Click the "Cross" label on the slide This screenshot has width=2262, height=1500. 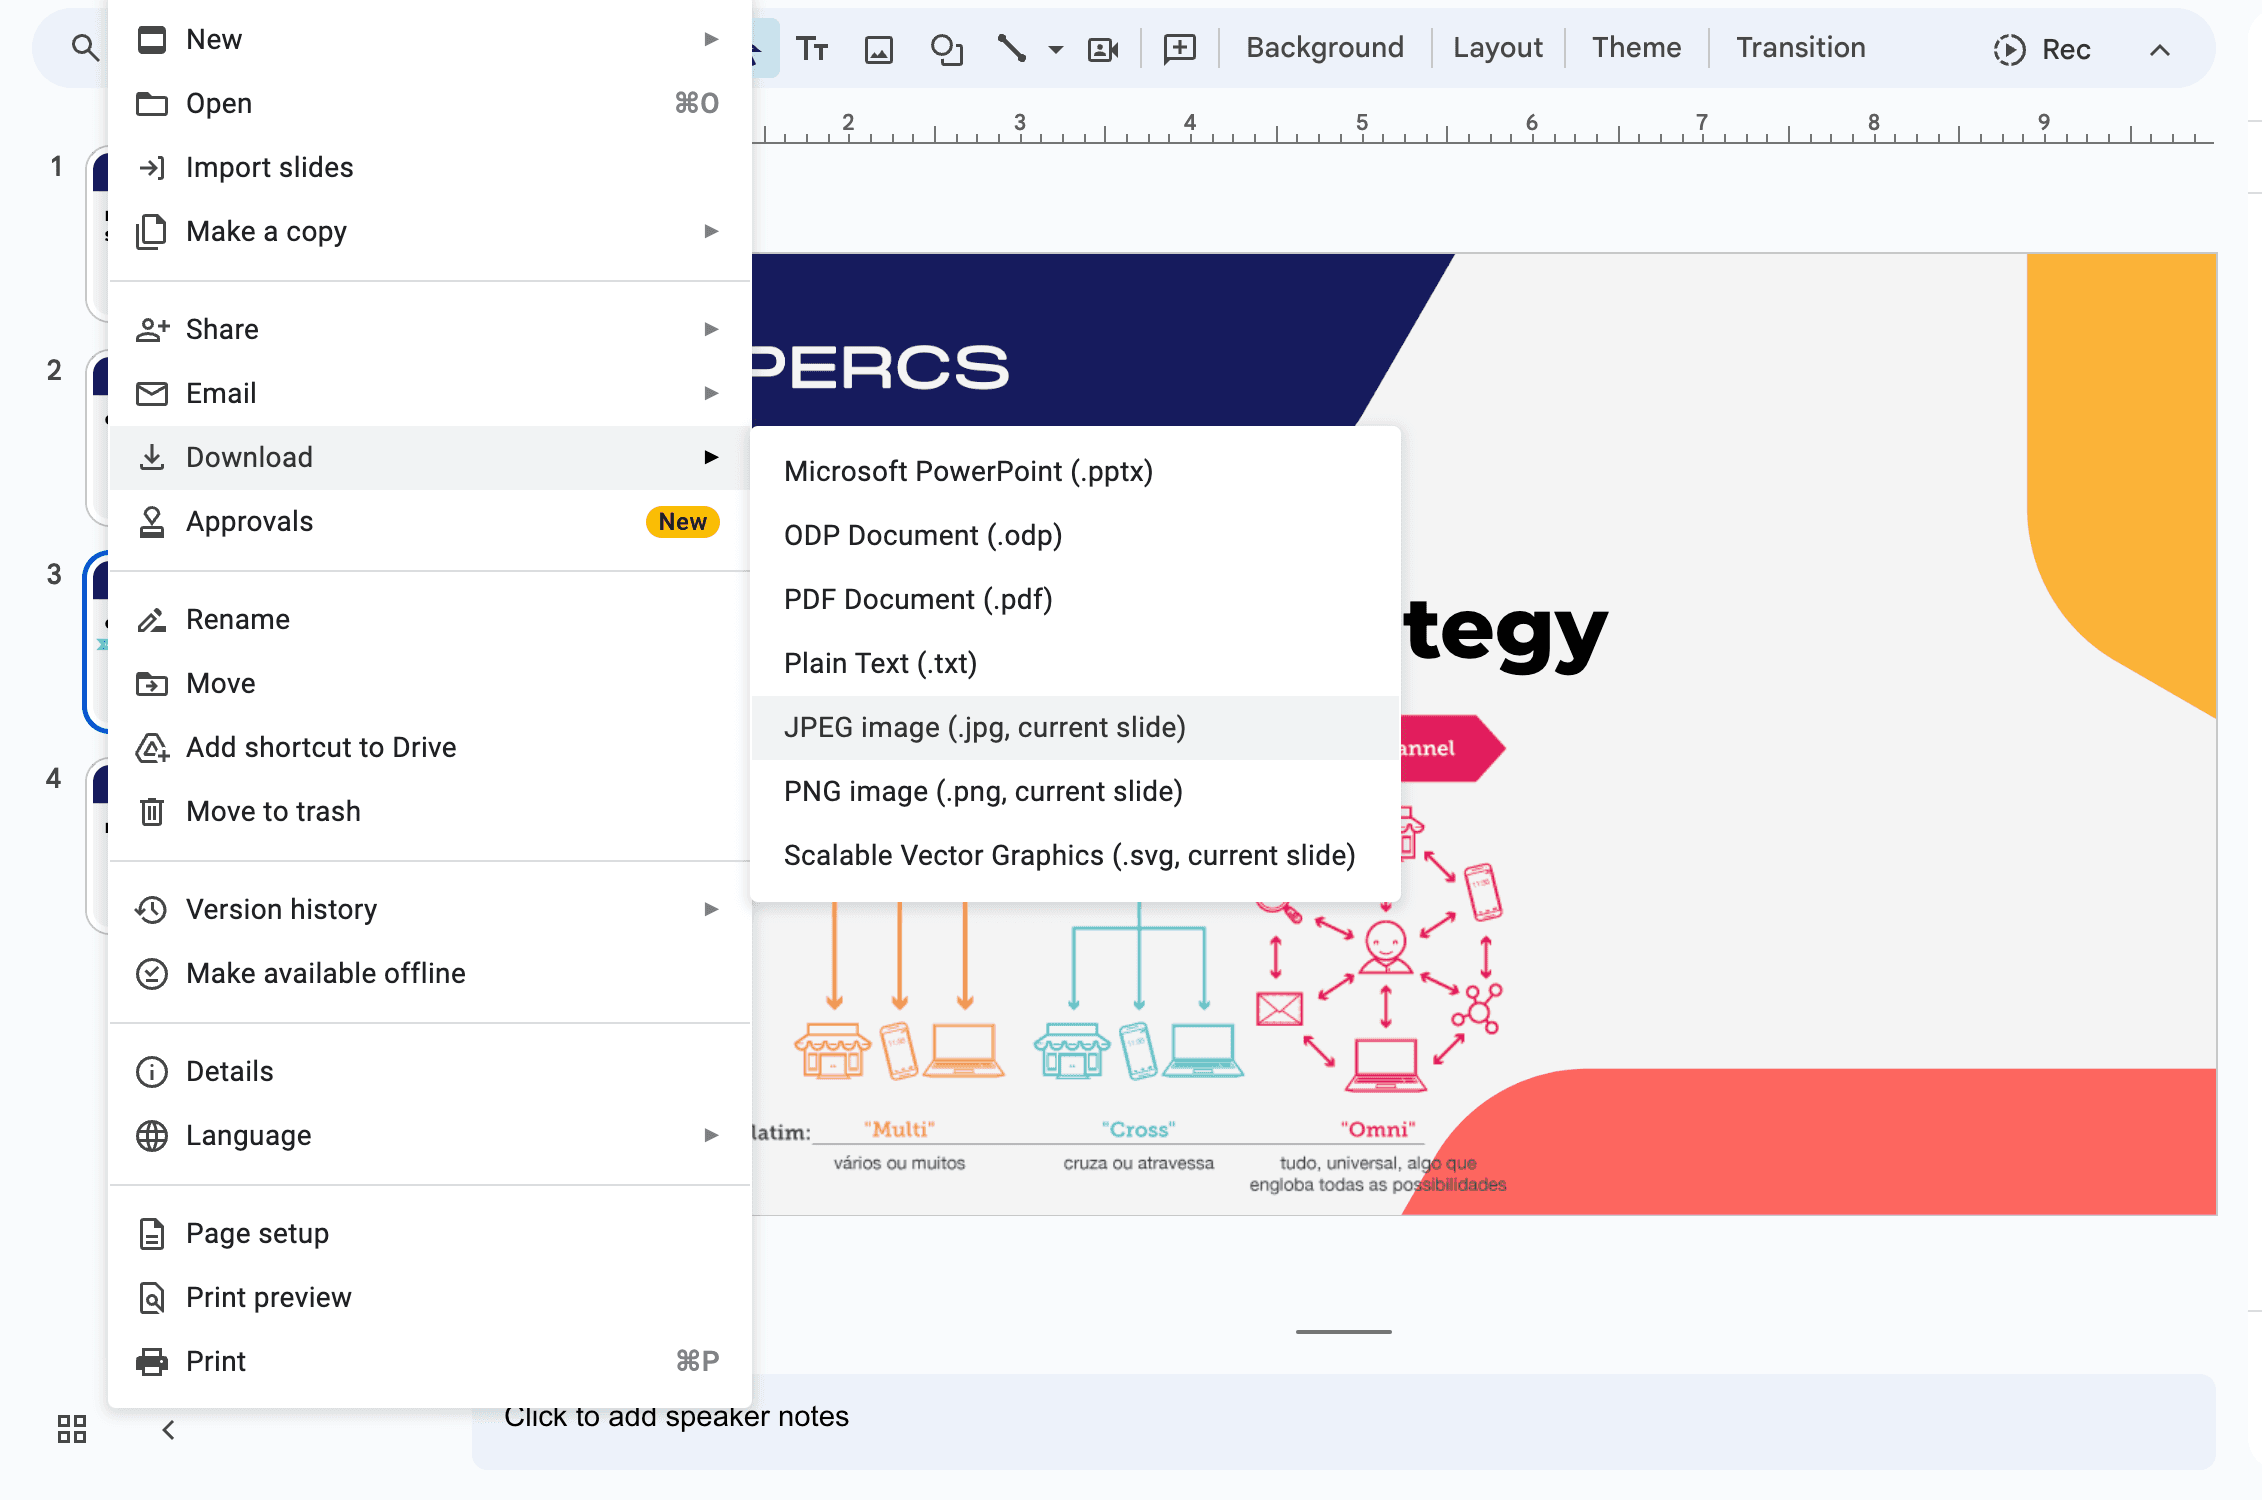pyautogui.click(x=1138, y=1129)
